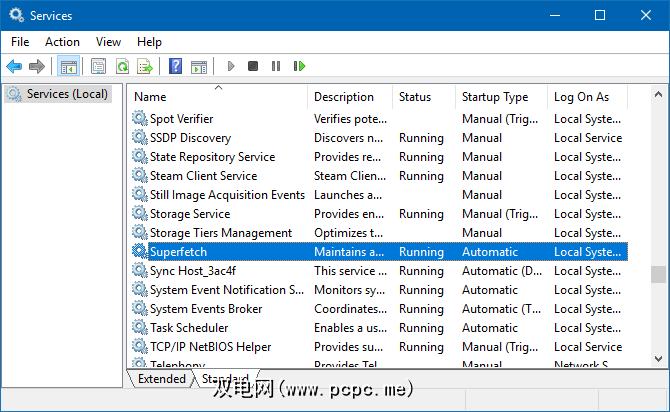
Task: Switch to the Extended tab
Action: click(x=161, y=379)
